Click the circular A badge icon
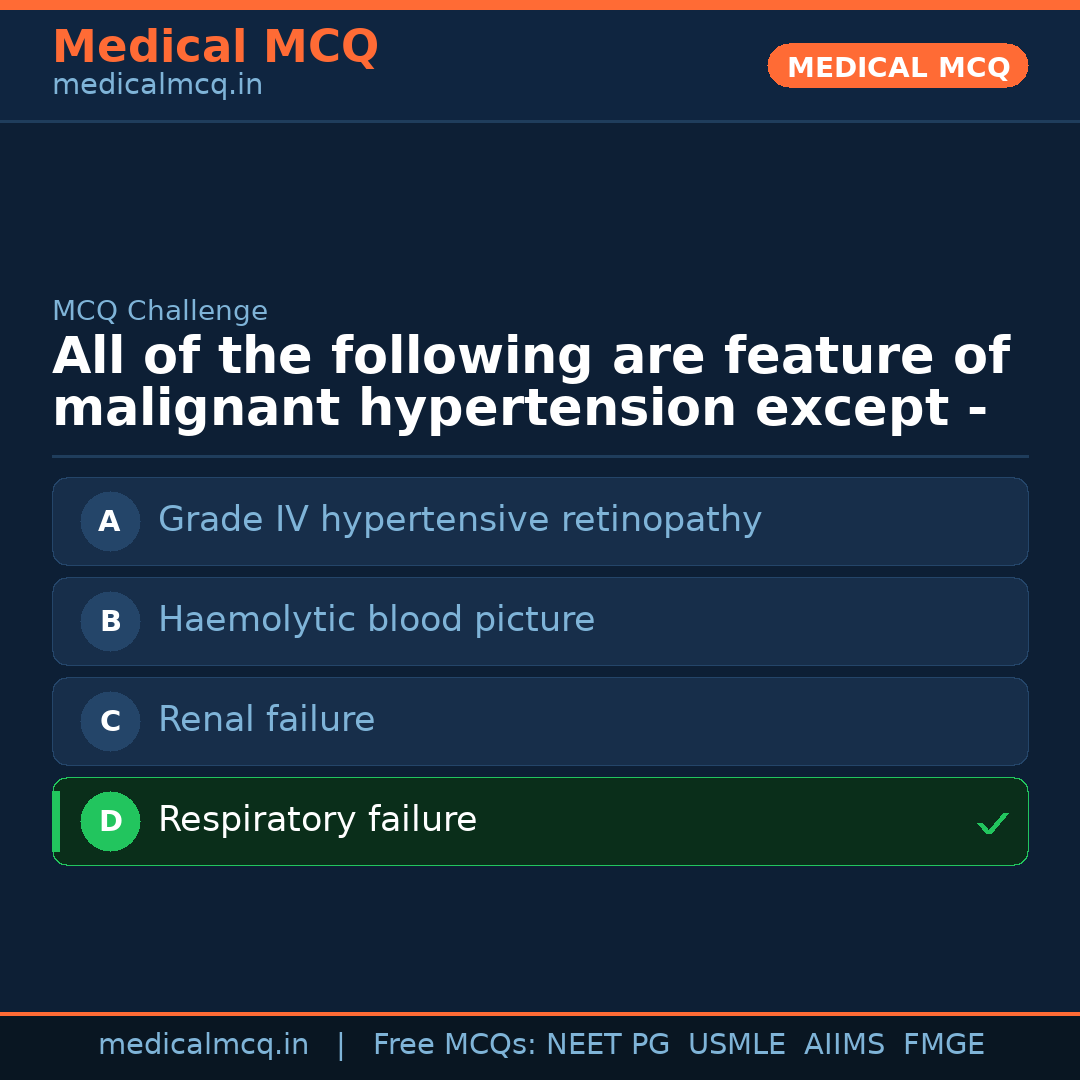This screenshot has height=1080, width=1080. [x=110, y=521]
